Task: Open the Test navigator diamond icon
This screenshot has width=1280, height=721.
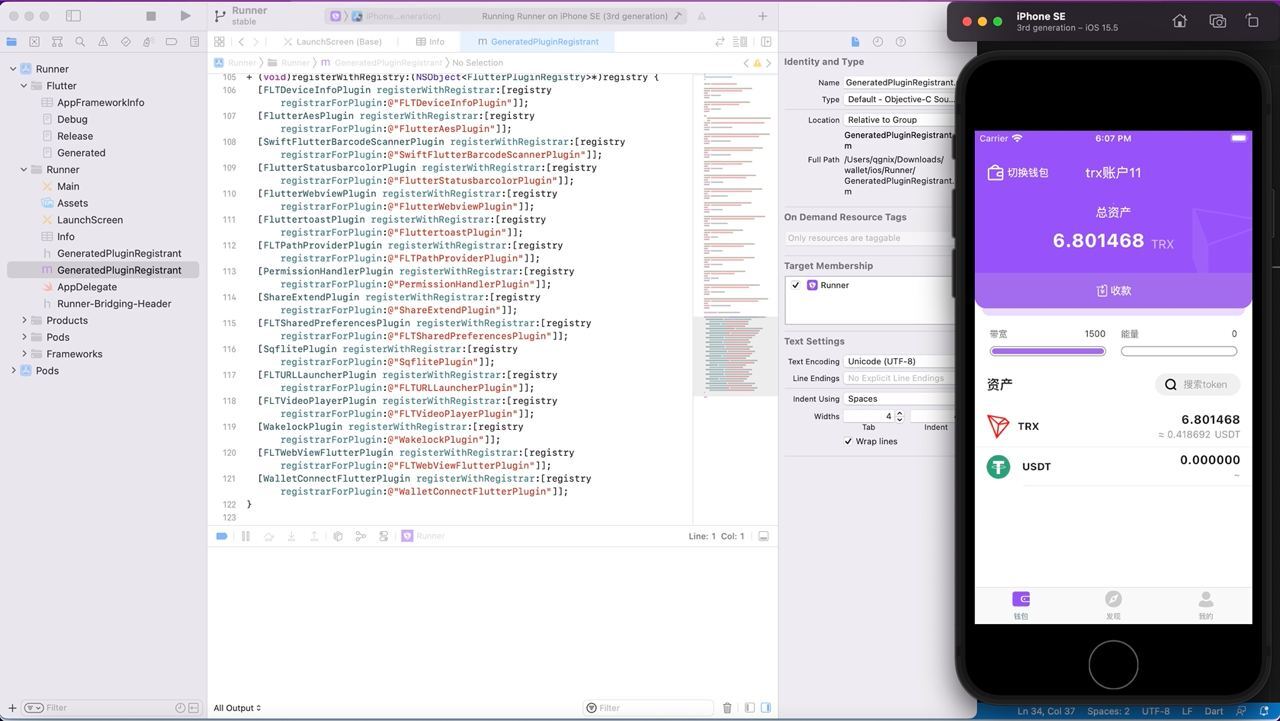Action: tap(125, 42)
